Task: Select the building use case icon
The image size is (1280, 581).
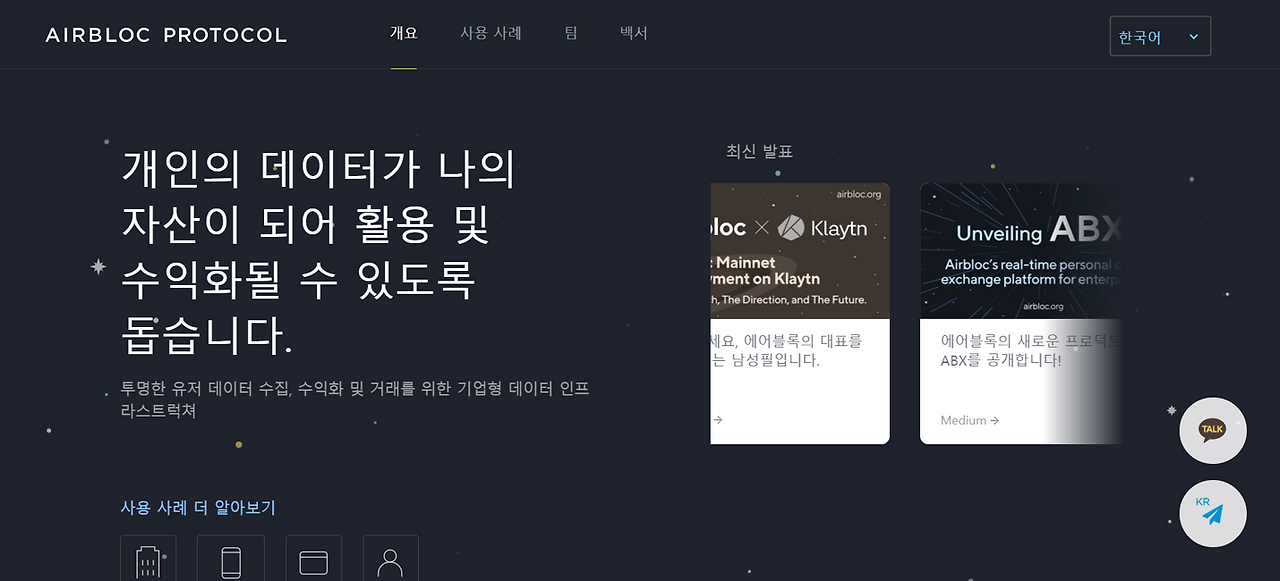Action: (148, 558)
